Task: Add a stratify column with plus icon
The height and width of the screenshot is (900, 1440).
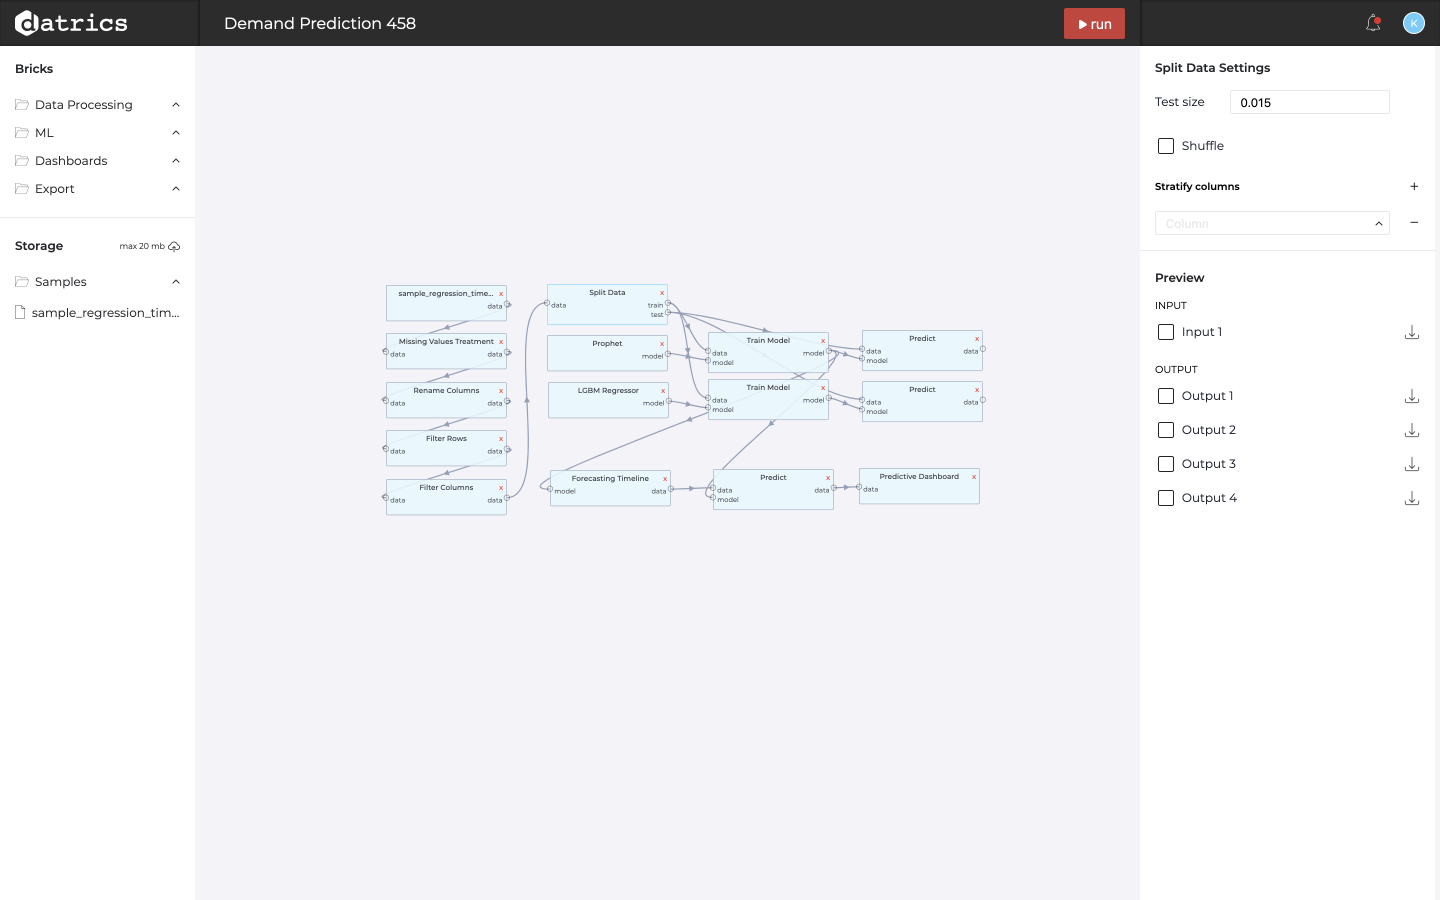Action: coord(1414,186)
